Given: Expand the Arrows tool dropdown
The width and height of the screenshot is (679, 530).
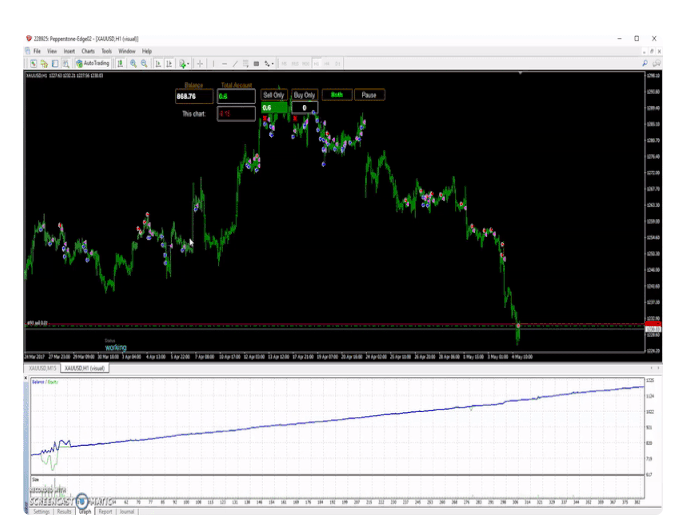Looking at the screenshot, I should 272,64.
